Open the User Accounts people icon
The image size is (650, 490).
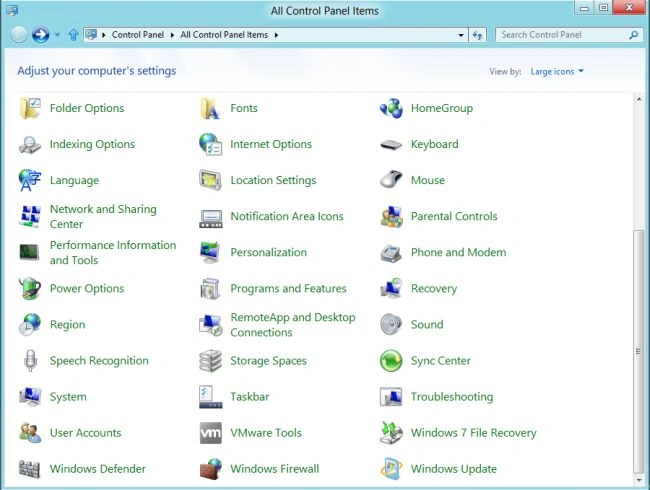pos(30,433)
